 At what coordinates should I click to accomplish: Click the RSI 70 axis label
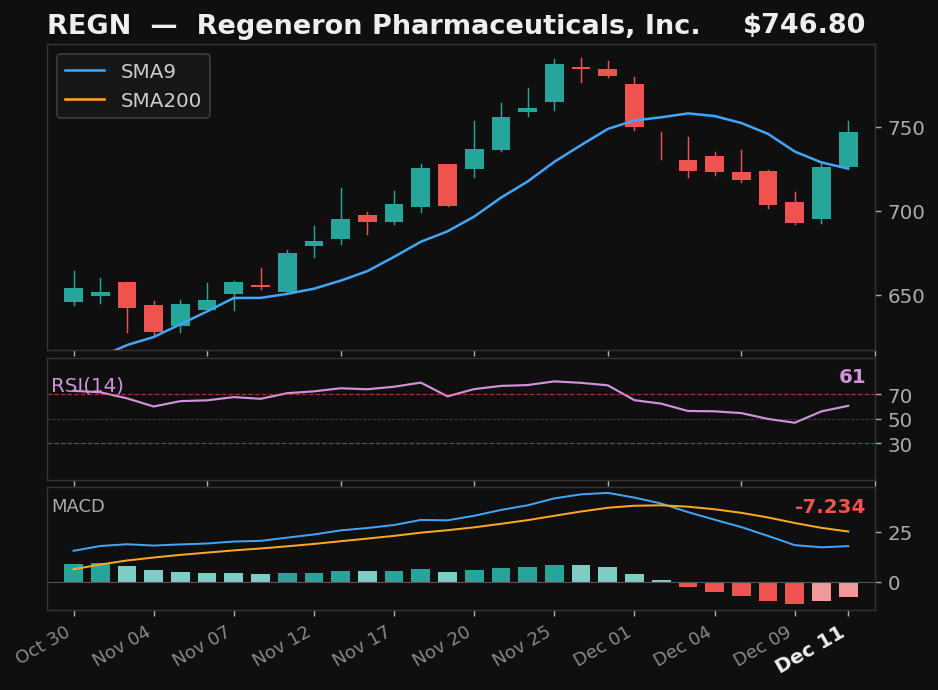(x=900, y=396)
